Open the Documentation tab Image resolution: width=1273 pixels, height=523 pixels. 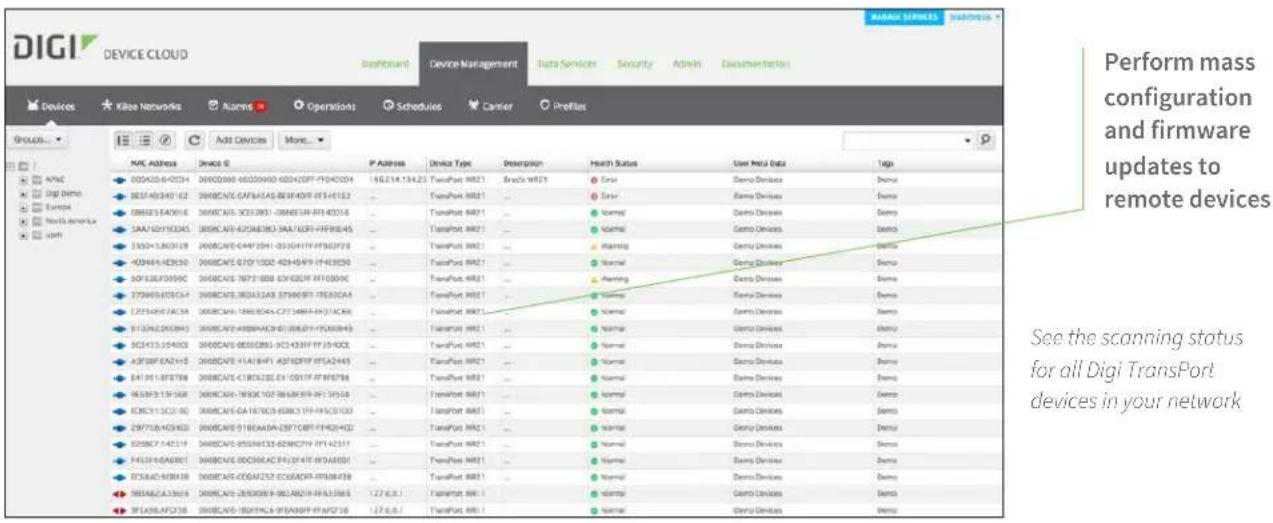756,64
